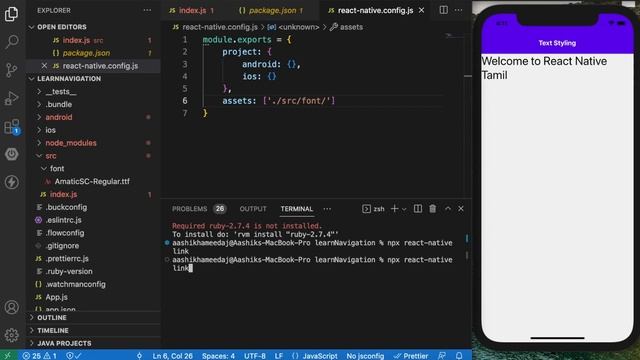
Task: Open the Search view in activity bar
Action: tap(11, 42)
